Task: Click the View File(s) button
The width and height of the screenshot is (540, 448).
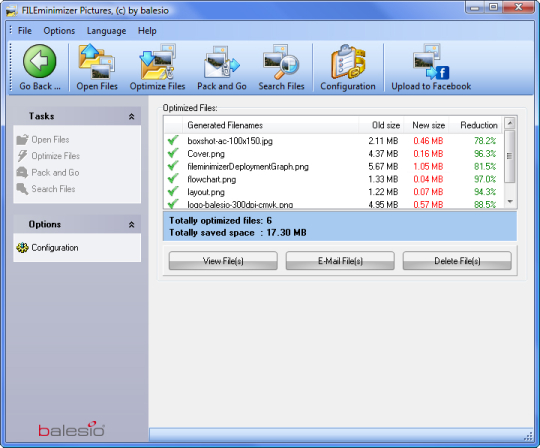Action: point(223,261)
